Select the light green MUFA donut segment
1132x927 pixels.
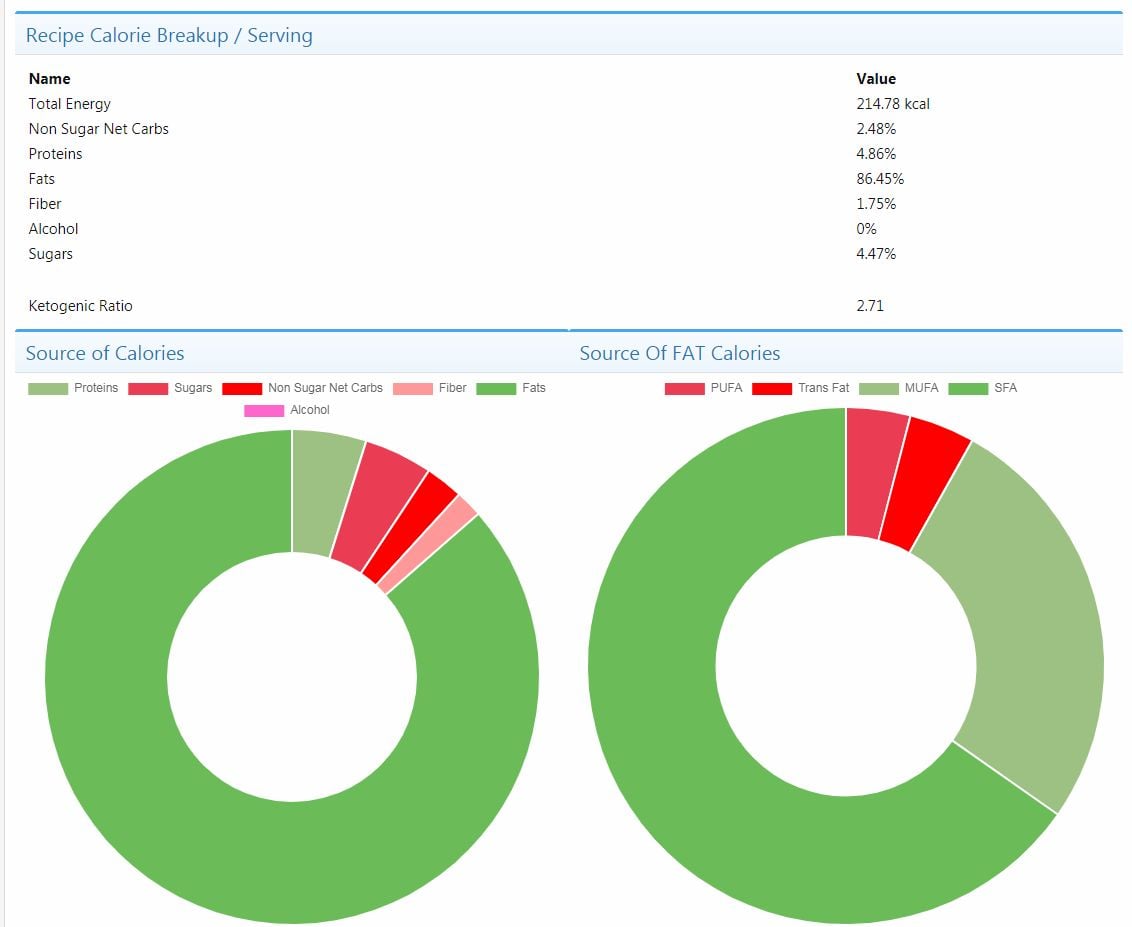(1025, 628)
